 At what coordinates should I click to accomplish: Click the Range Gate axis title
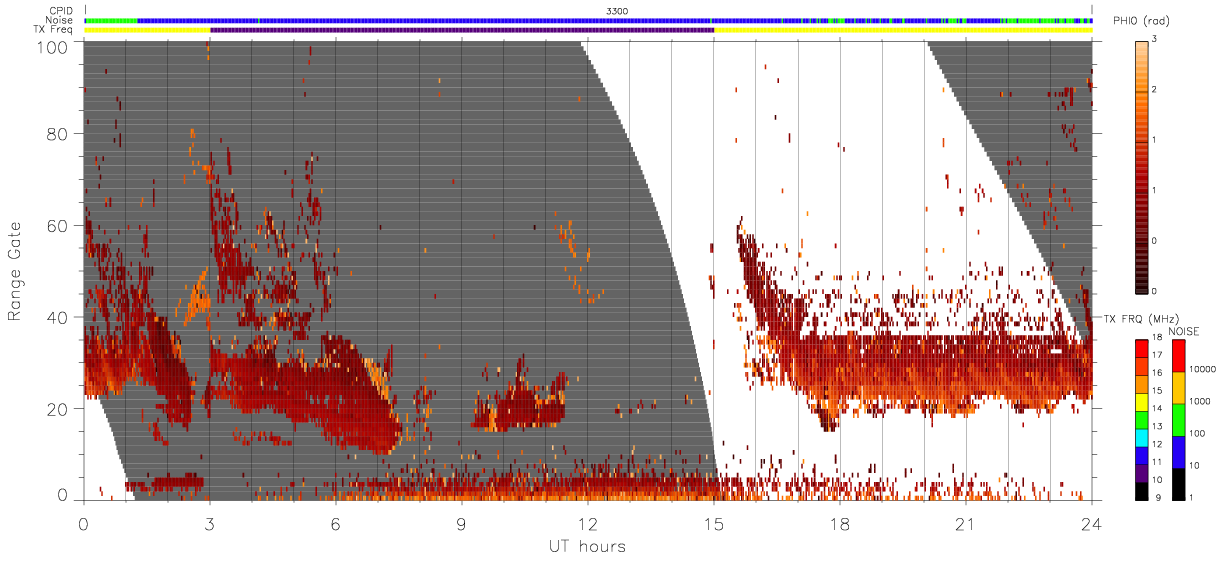click(x=15, y=272)
